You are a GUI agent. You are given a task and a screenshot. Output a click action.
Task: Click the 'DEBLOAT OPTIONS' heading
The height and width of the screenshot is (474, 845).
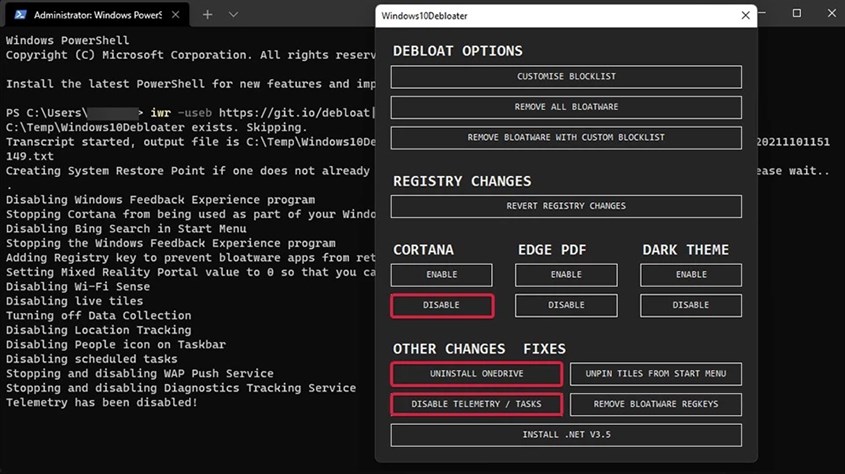(458, 51)
